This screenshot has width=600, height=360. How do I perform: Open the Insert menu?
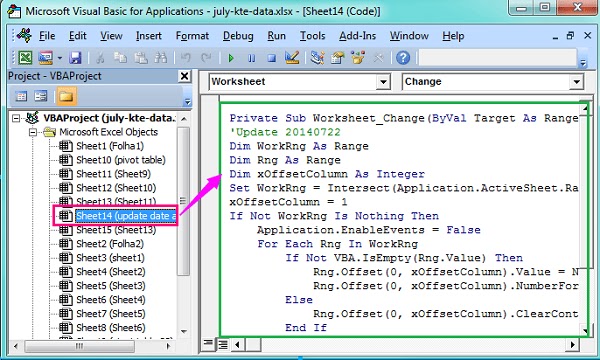tap(148, 36)
